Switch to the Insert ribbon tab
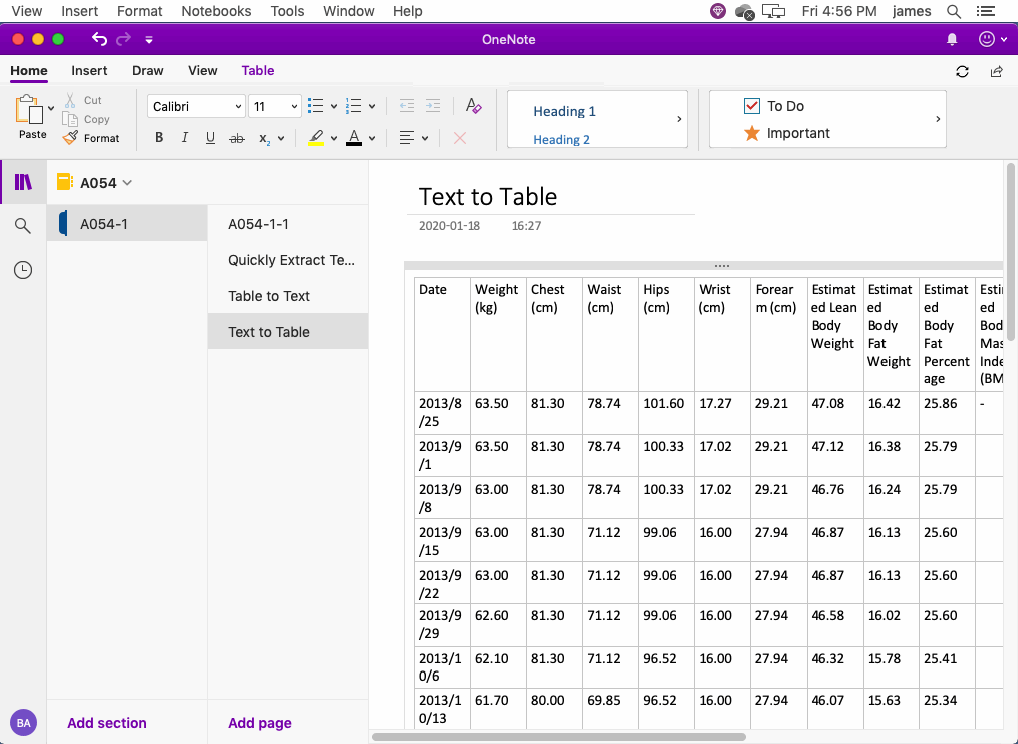 [89, 71]
